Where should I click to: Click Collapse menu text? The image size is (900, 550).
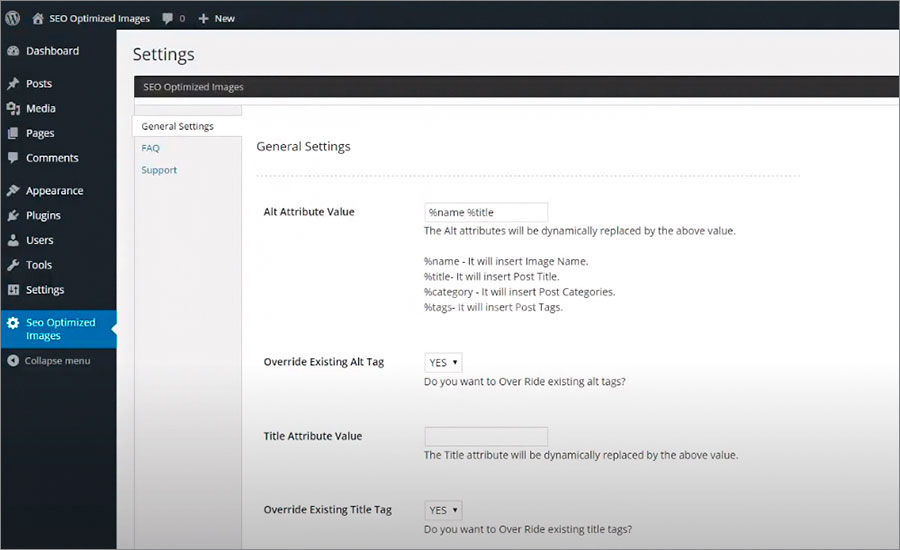coord(57,361)
